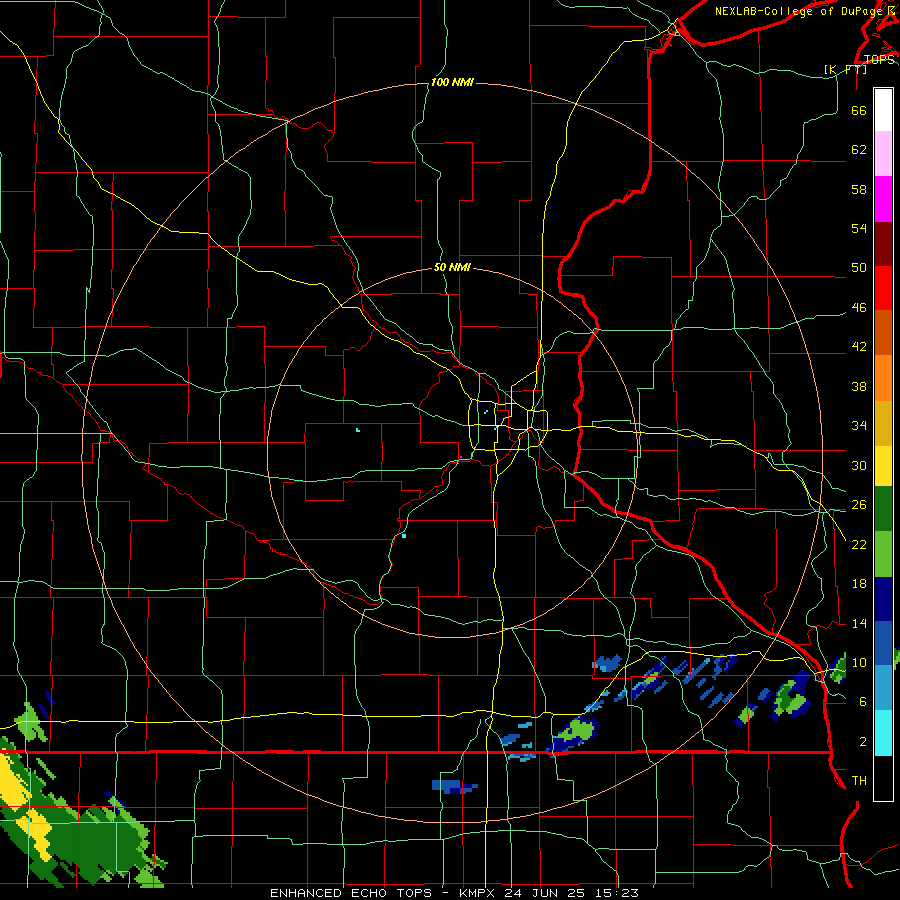Image resolution: width=900 pixels, height=900 pixels.
Task: Click the 26 scale value
Action: click(x=859, y=505)
